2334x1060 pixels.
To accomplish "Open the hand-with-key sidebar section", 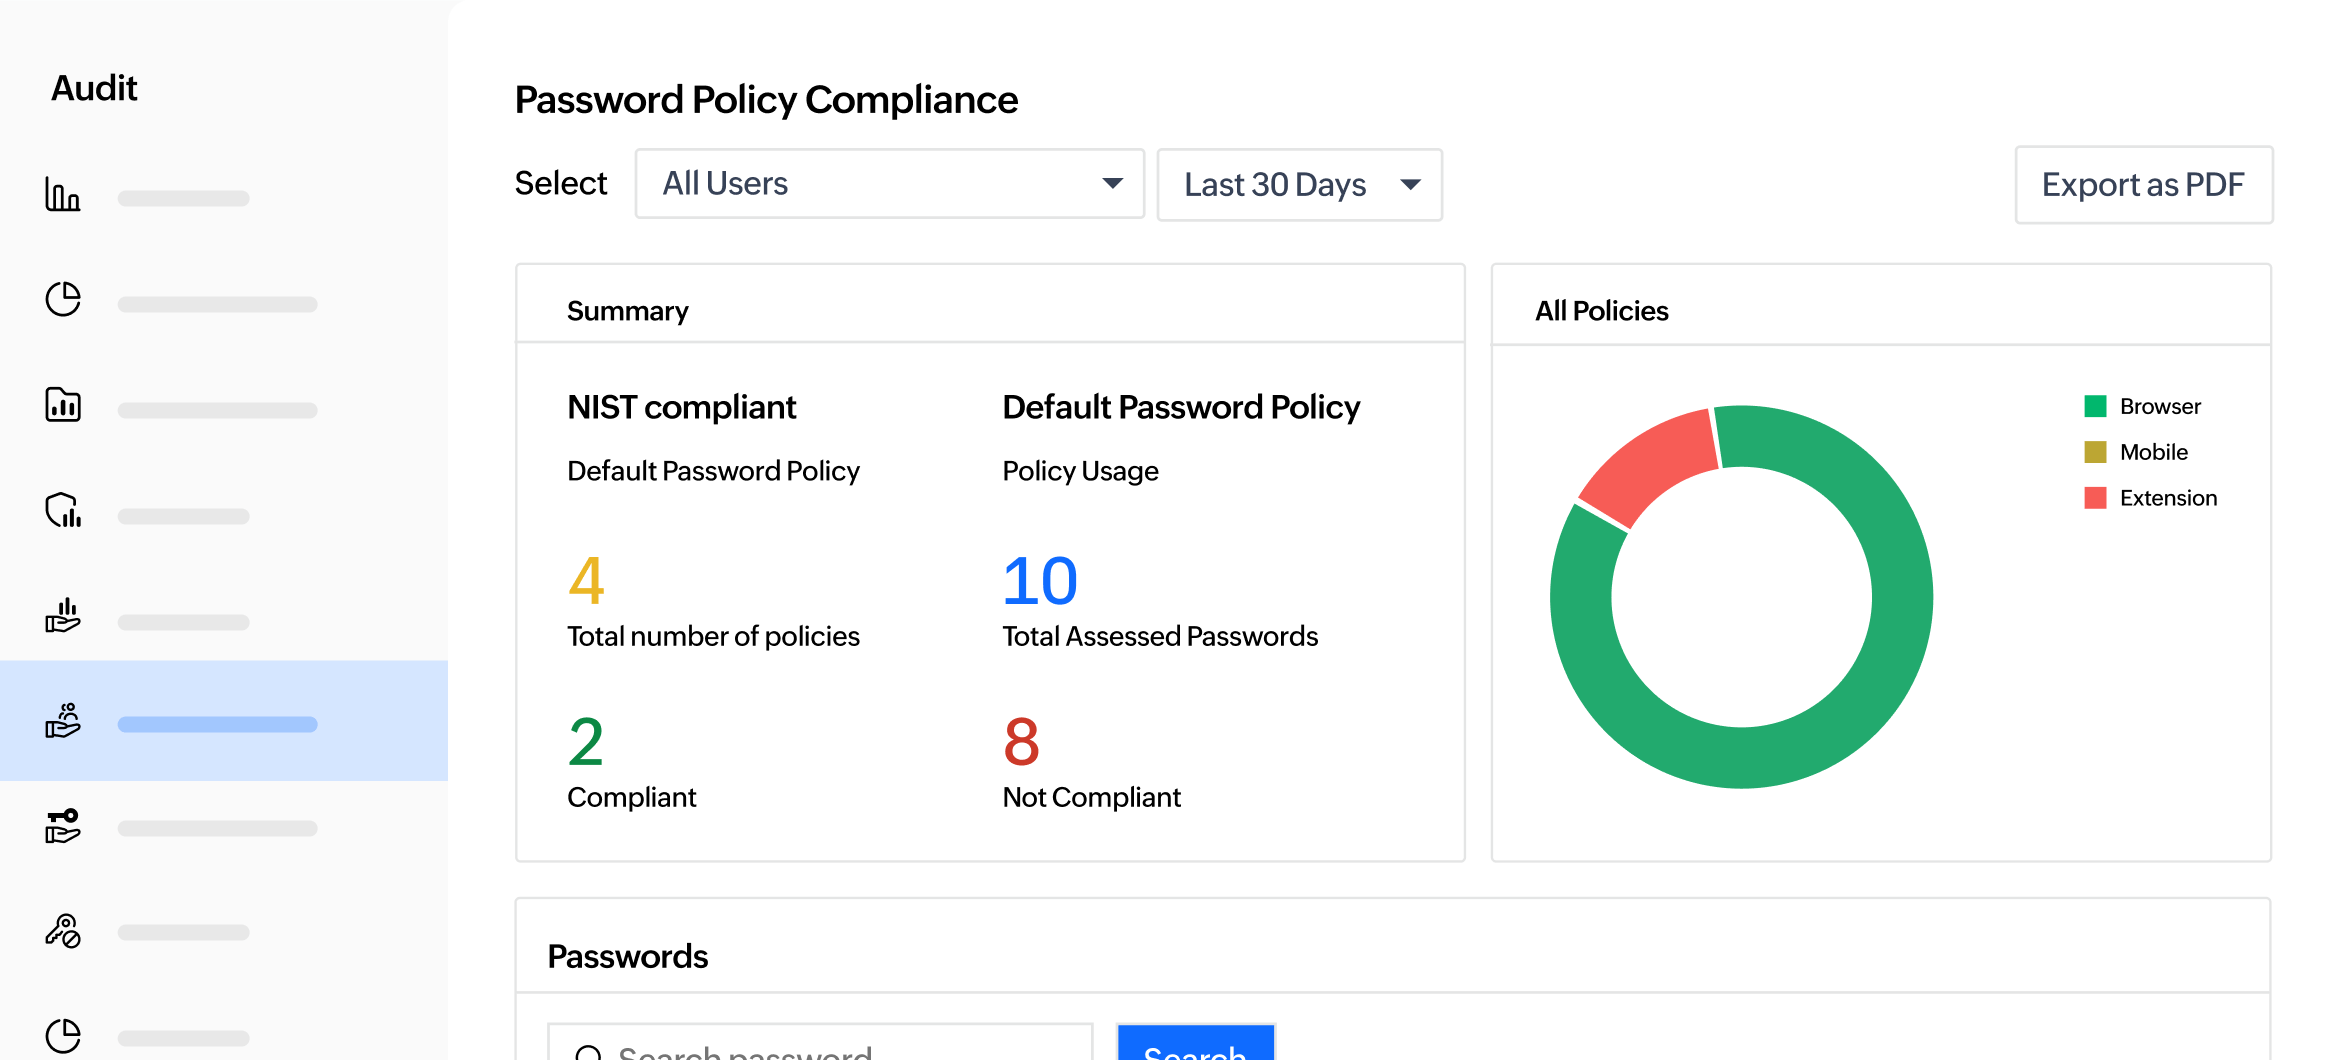I will pos(62,827).
